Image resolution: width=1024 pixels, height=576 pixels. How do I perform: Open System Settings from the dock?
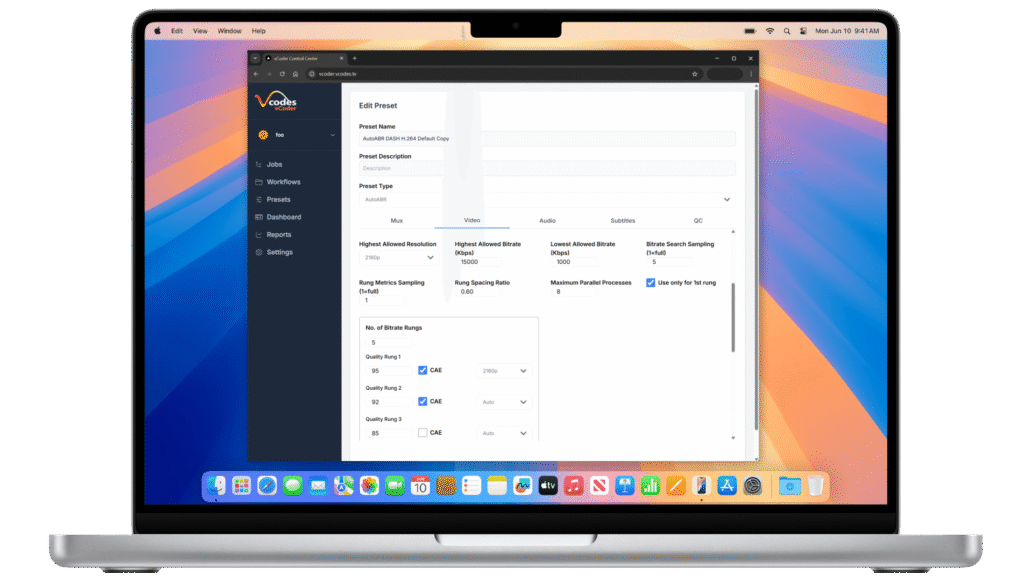(752, 486)
